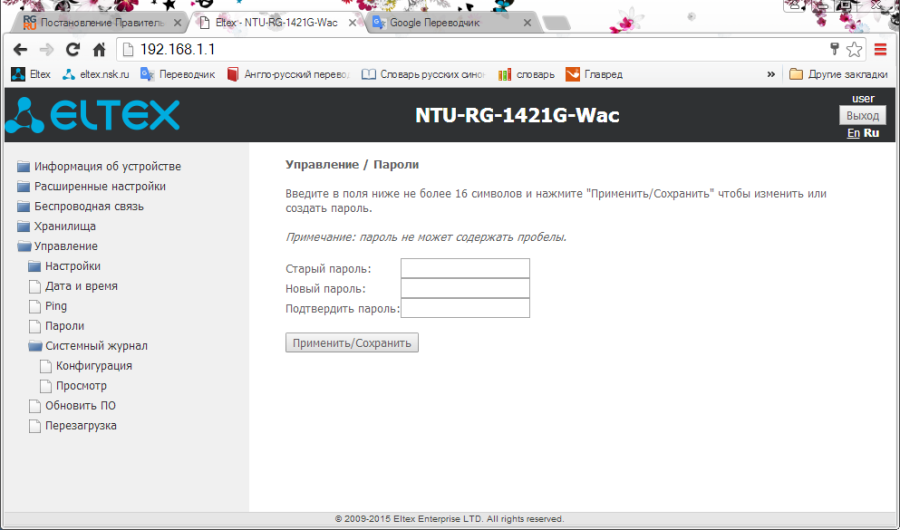Open the Словарь русских синонимов bookmark
Viewport: 900px width, 530px height.
point(424,74)
